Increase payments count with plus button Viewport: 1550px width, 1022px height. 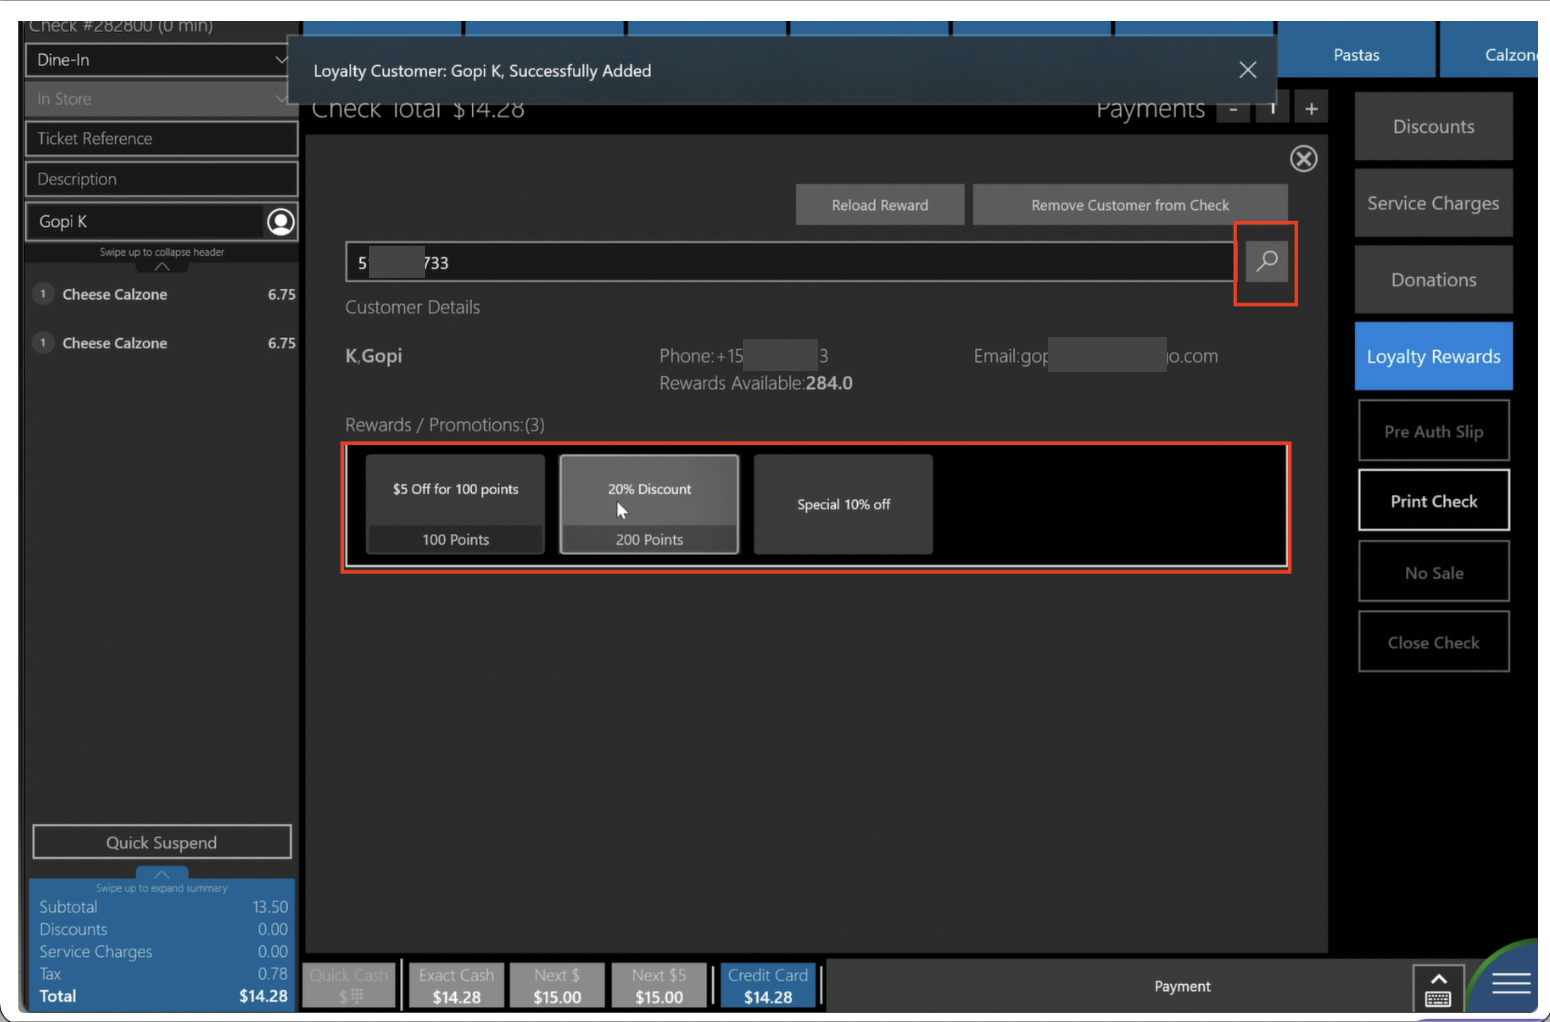point(1310,109)
